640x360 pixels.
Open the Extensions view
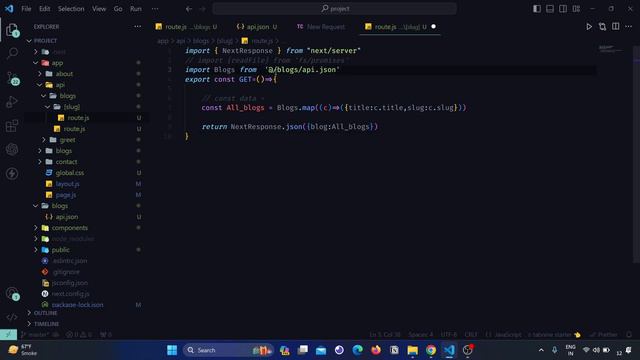pos(12,126)
